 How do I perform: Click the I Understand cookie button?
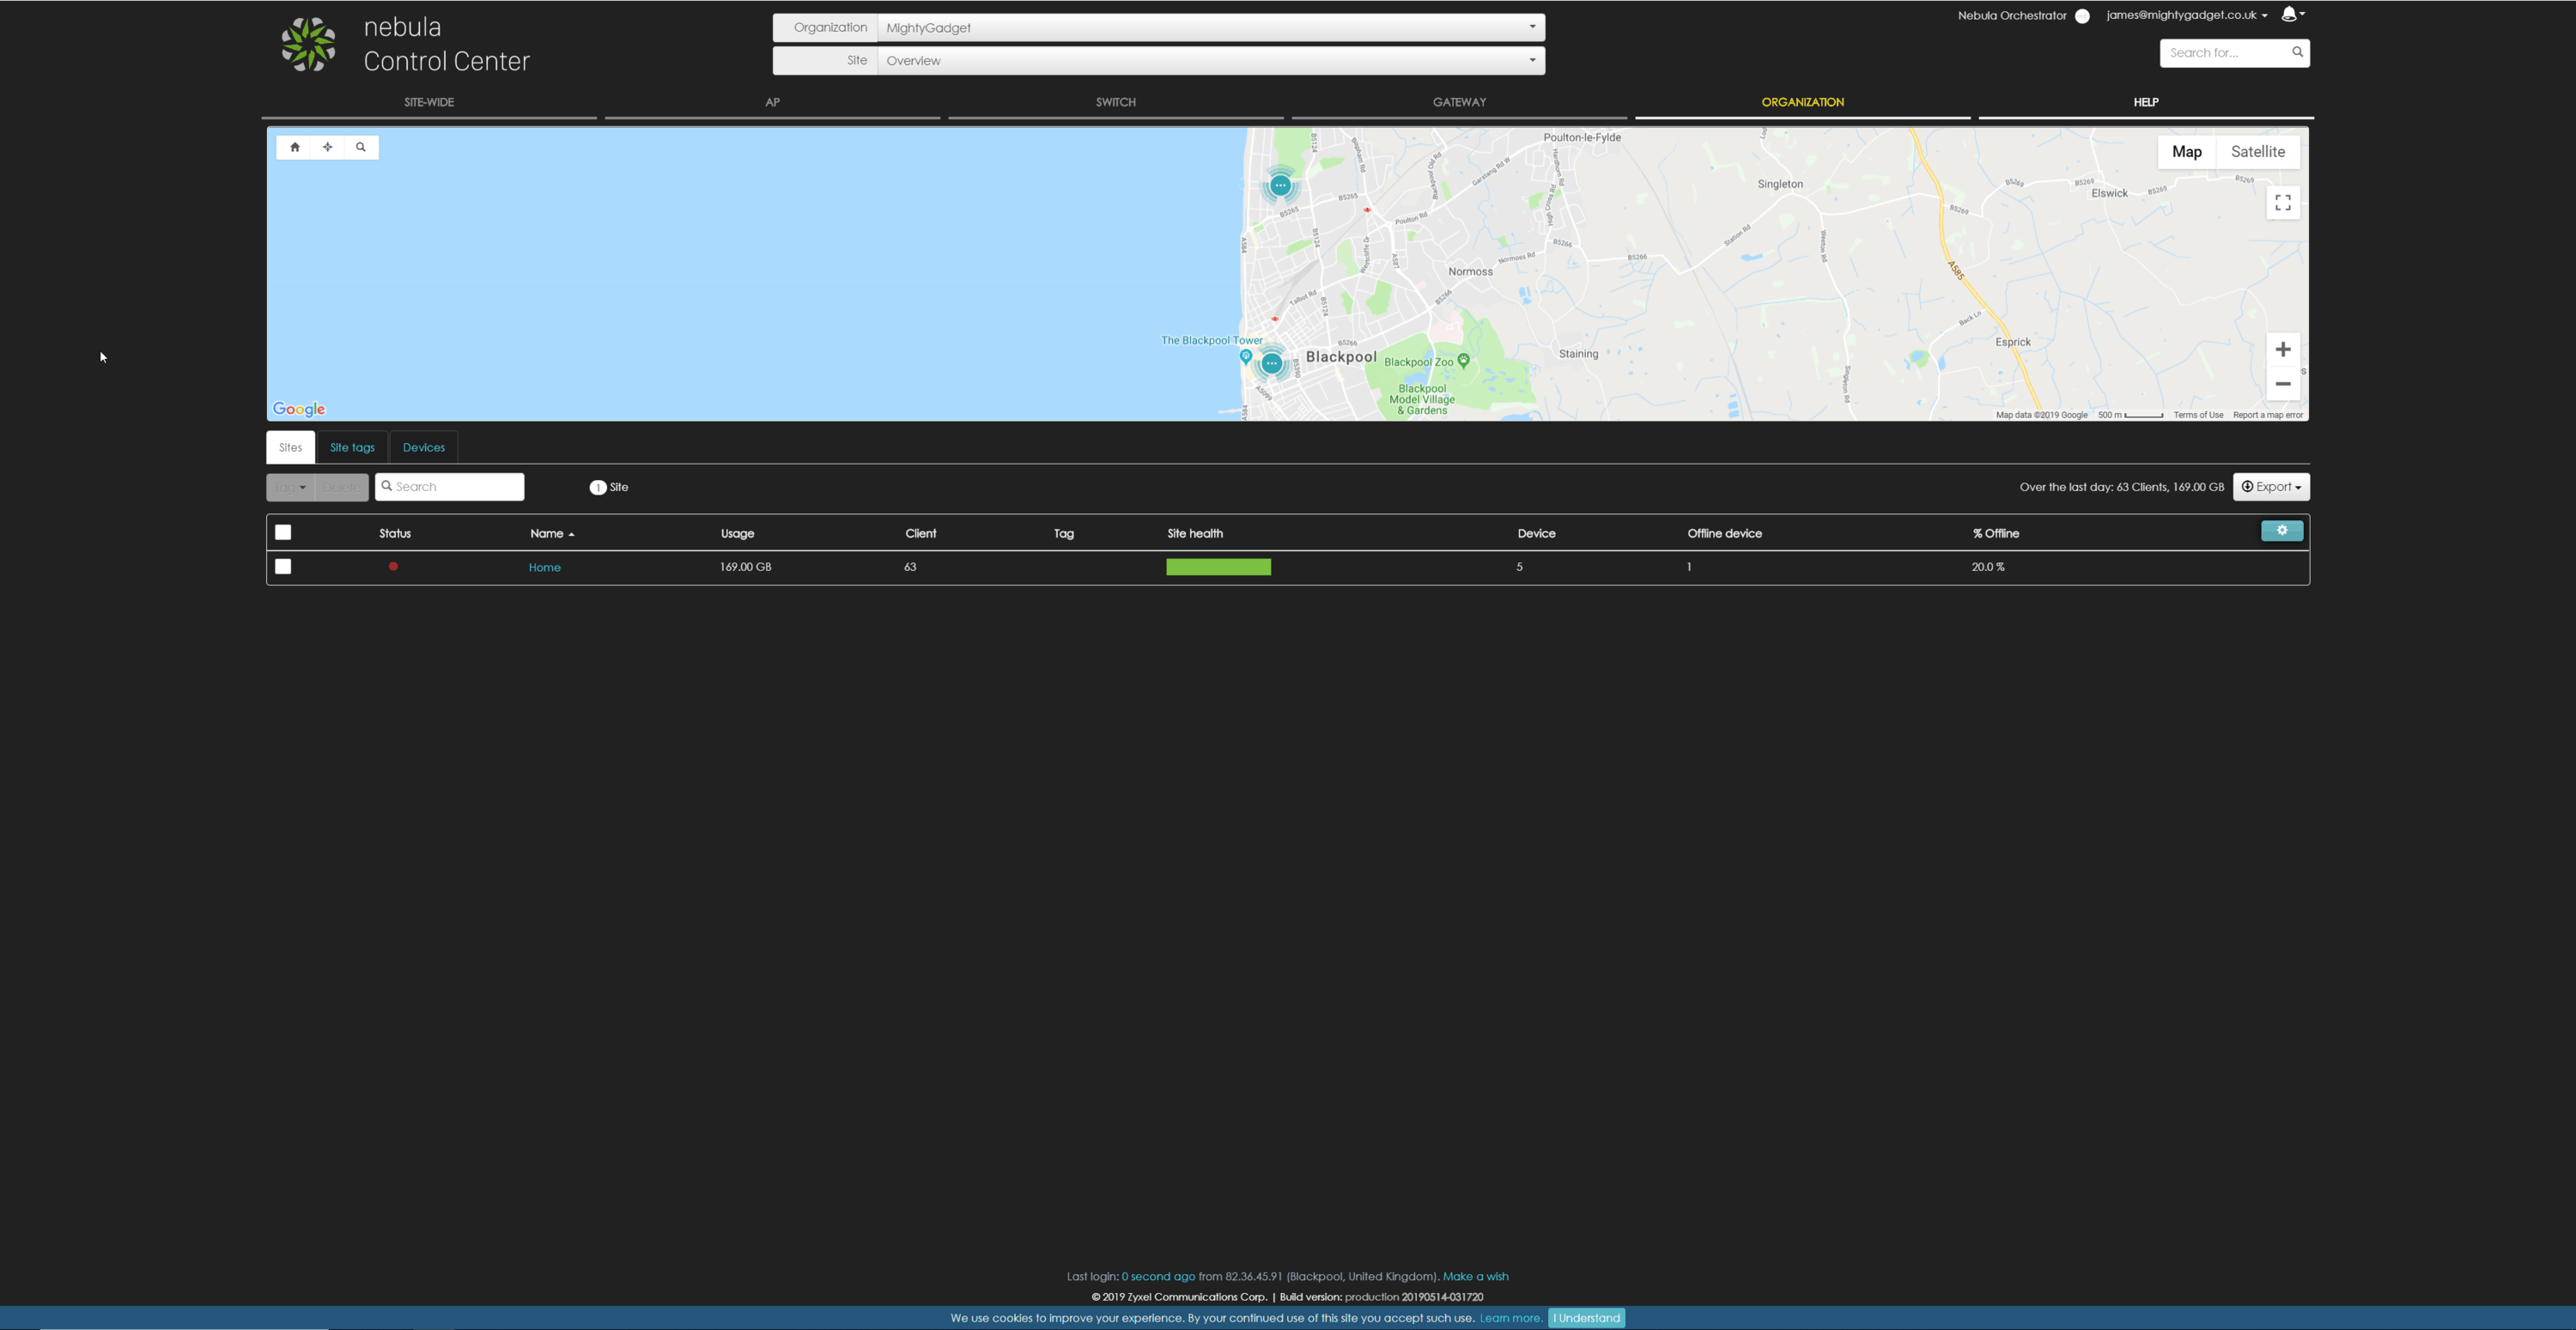point(1586,1318)
